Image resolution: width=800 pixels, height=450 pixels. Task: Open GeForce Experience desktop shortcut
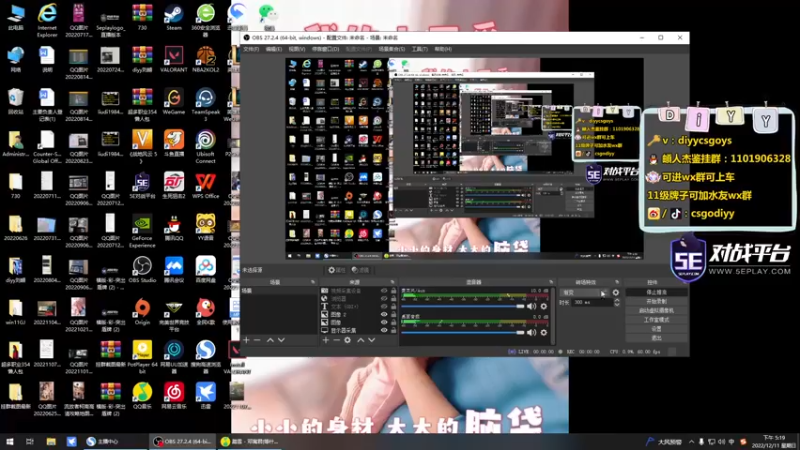coord(142,231)
